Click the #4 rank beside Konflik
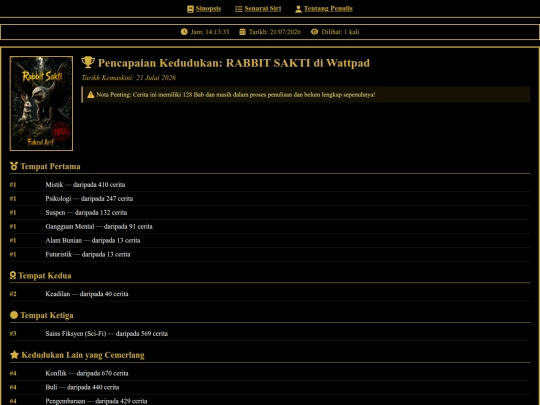 (x=13, y=373)
